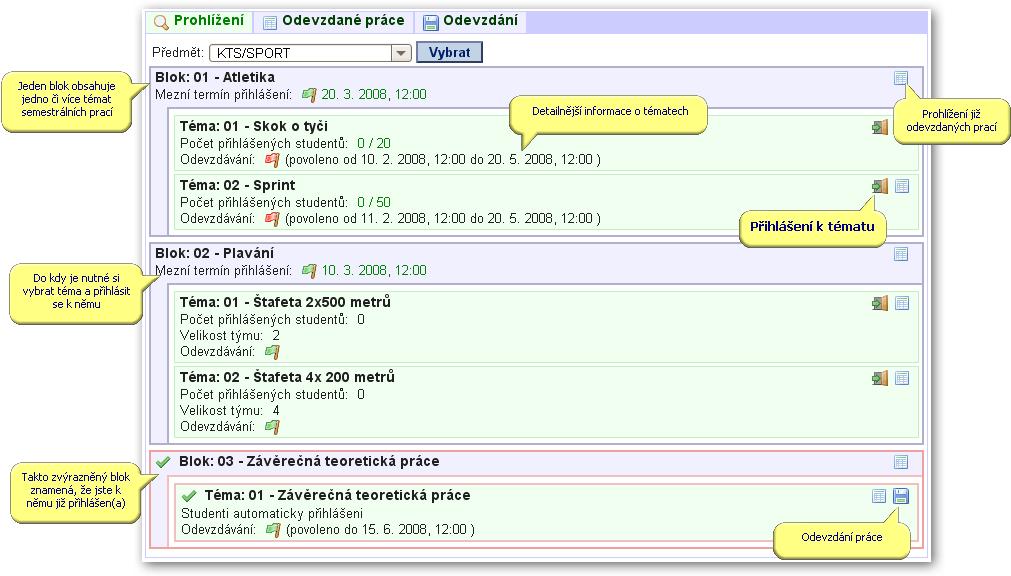This screenshot has height=576, width=1011.
Task: Click topic title Téma: 02 - Štafeta 4x 200 metrů
Action: pos(287,377)
